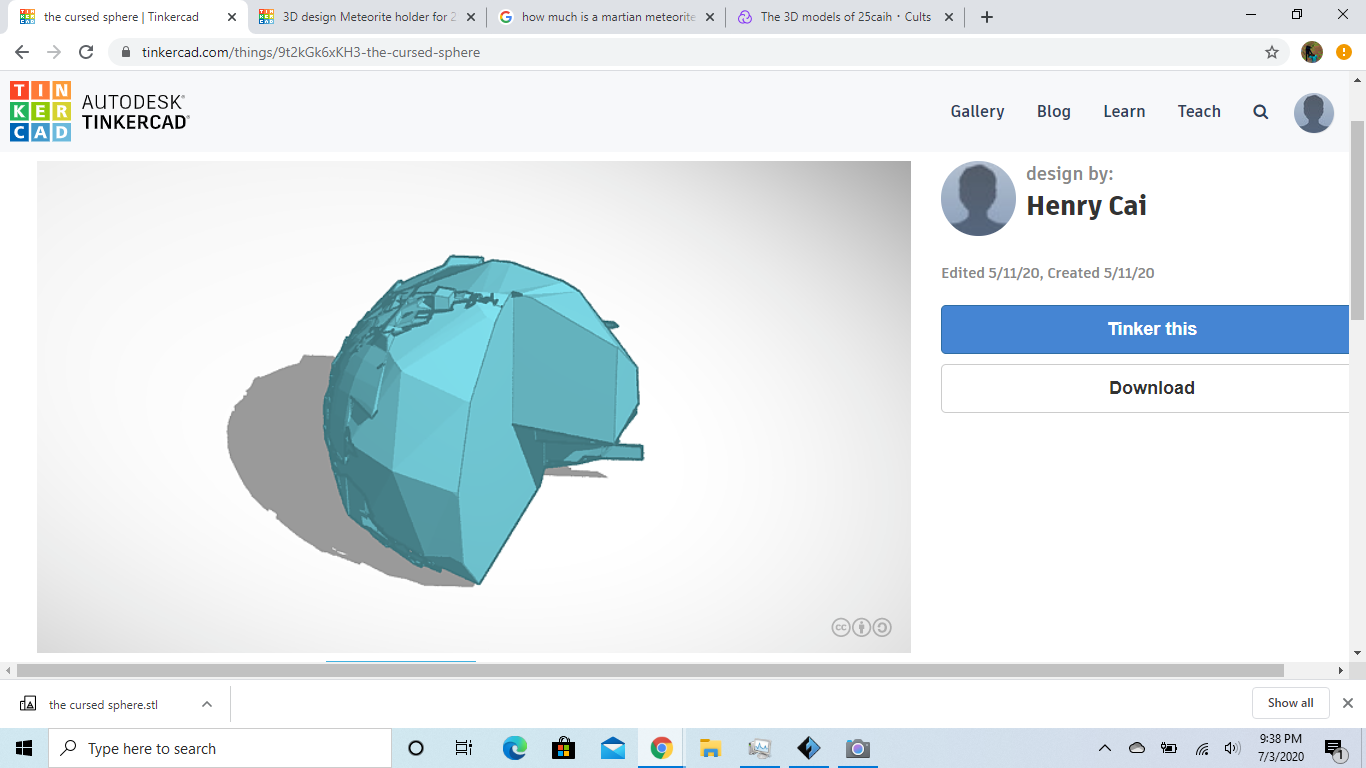Click the Chrome profile avatar icon
The image size is (1366, 768).
(1312, 52)
